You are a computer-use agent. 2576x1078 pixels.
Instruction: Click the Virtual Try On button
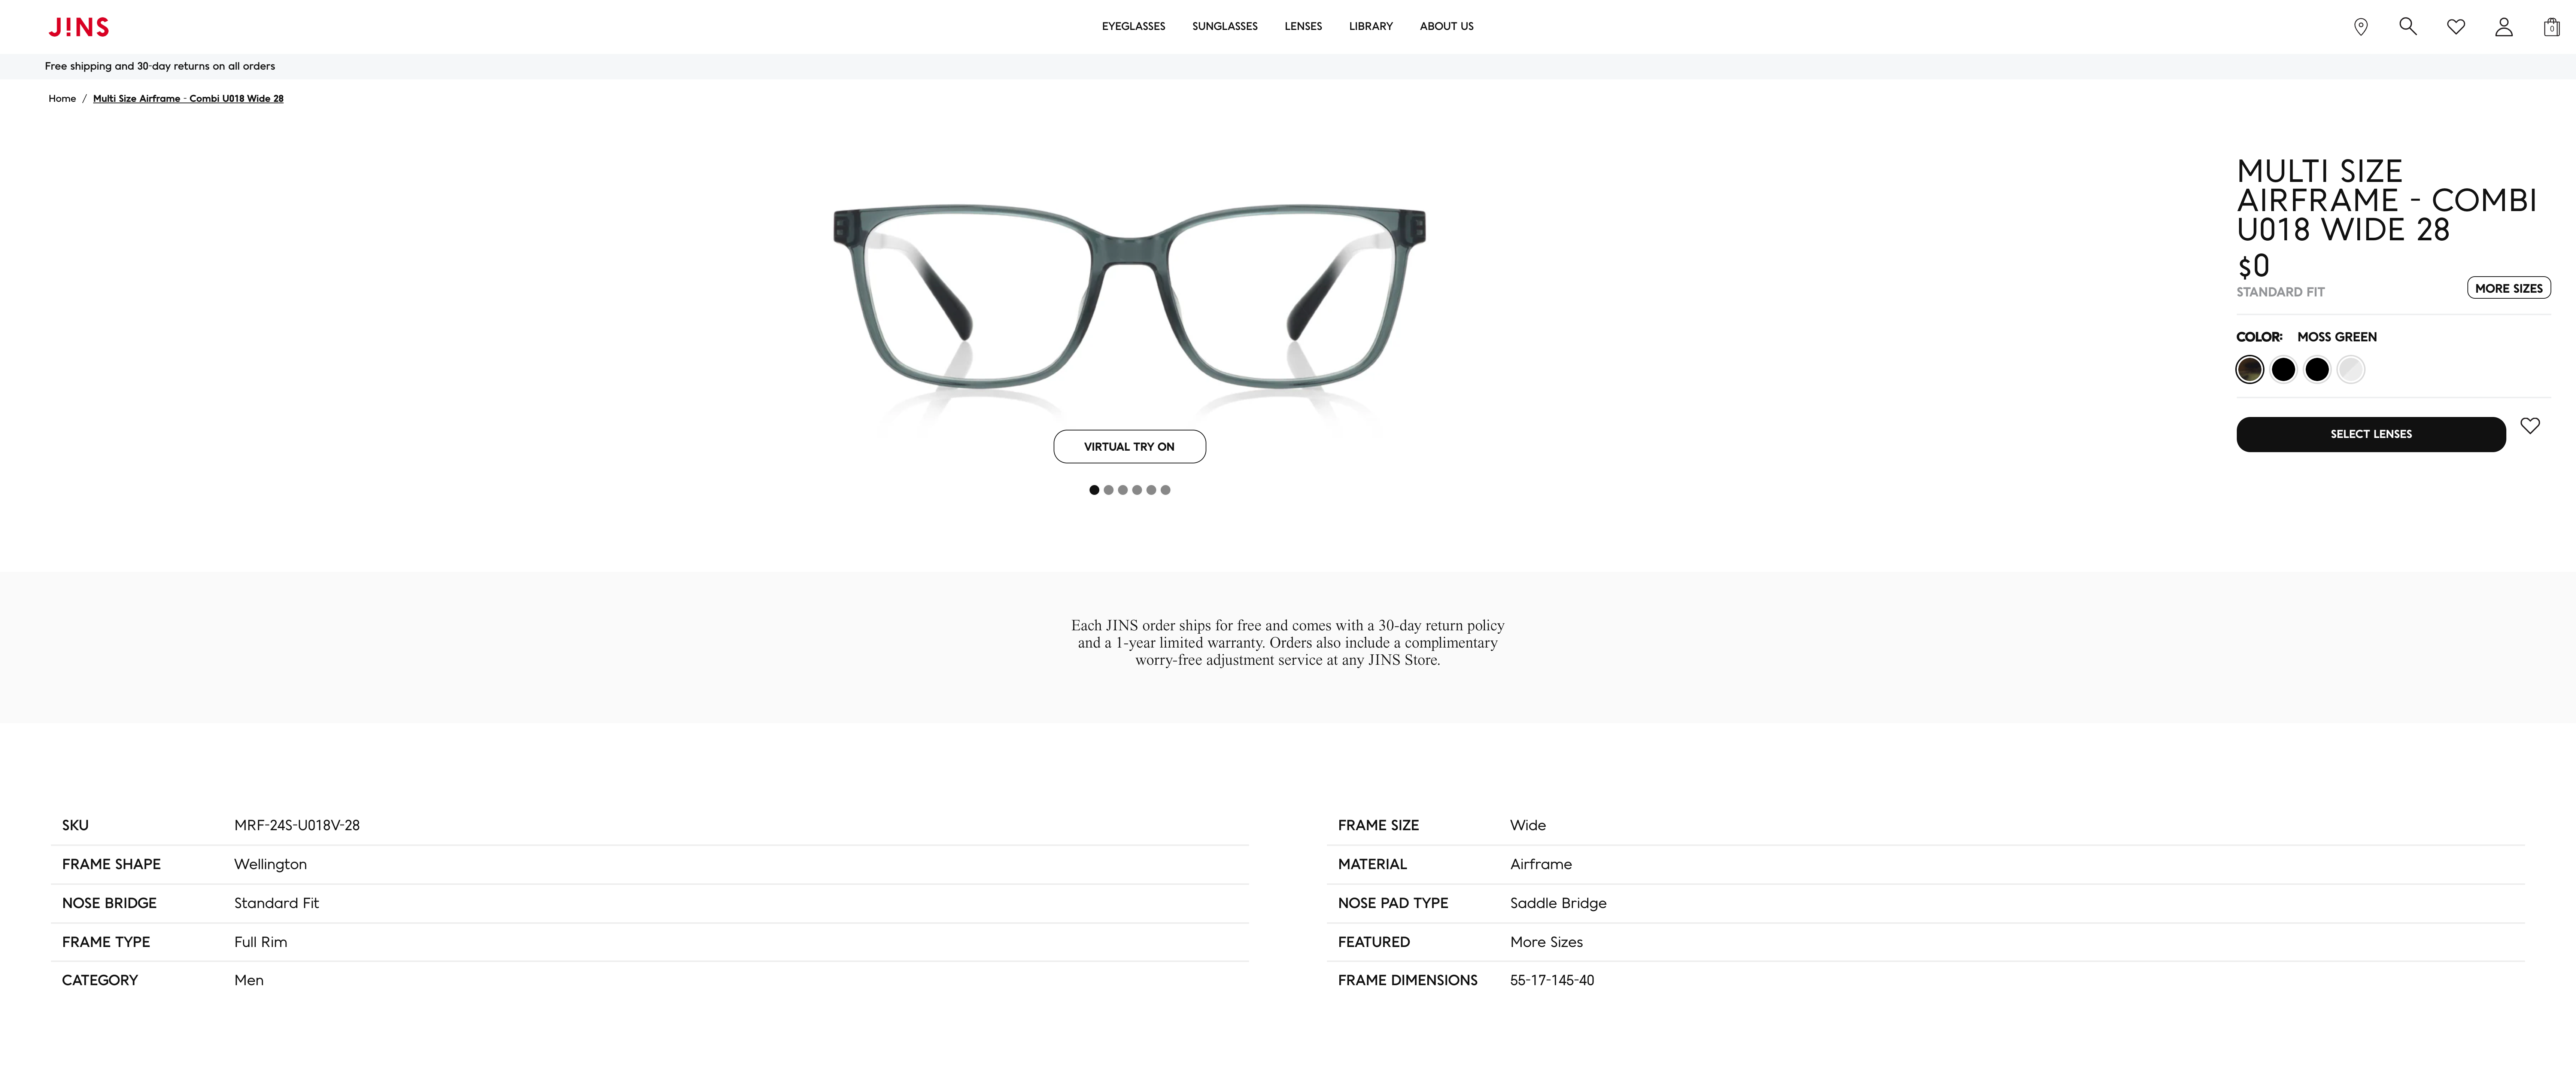(x=1129, y=447)
